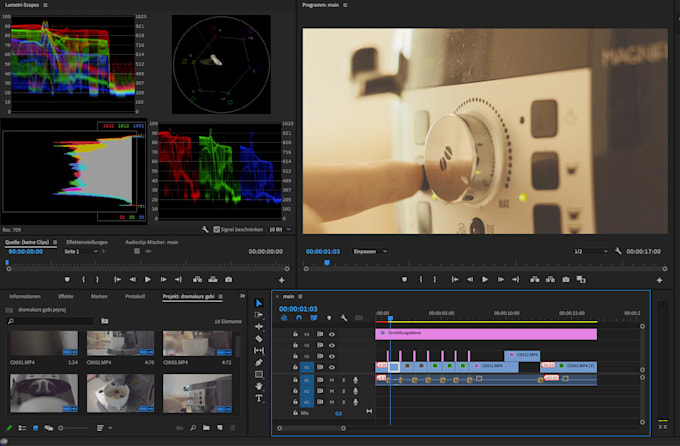Open Einpassen zoom level dropdown
This screenshot has height=446, width=680.
click(370, 251)
